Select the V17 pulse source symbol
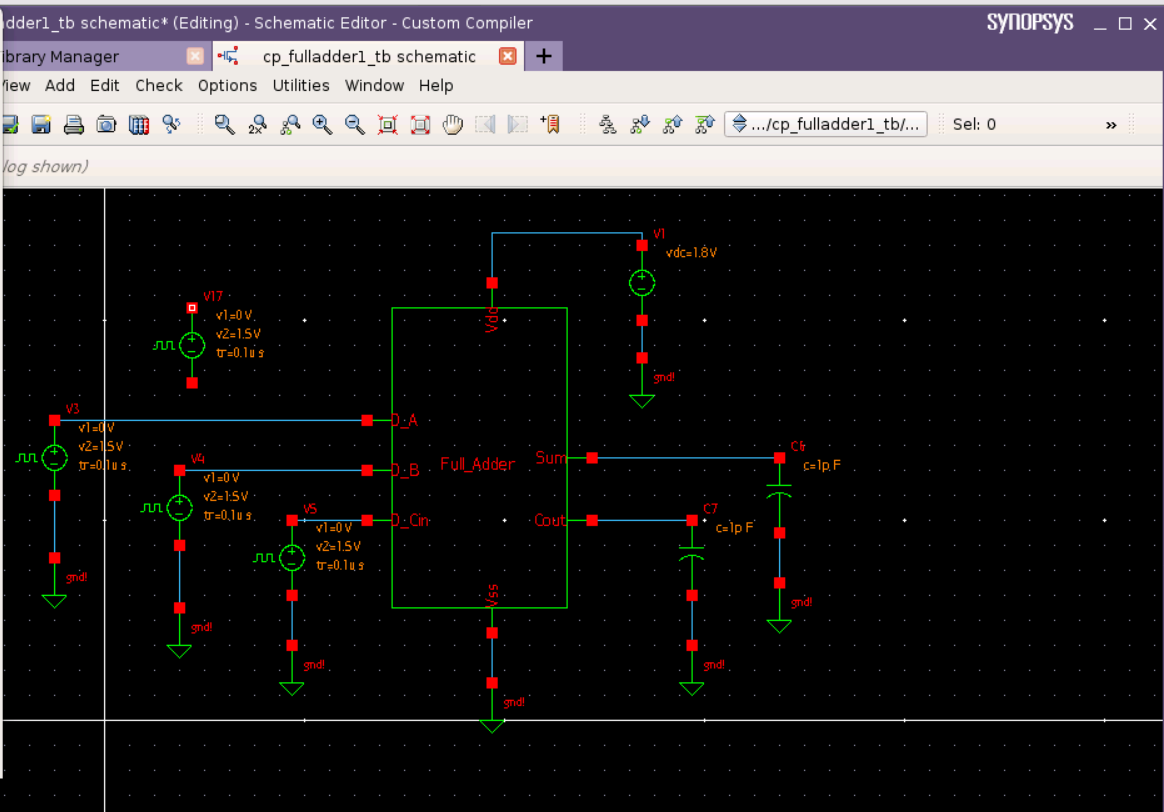1164x812 pixels. point(190,345)
